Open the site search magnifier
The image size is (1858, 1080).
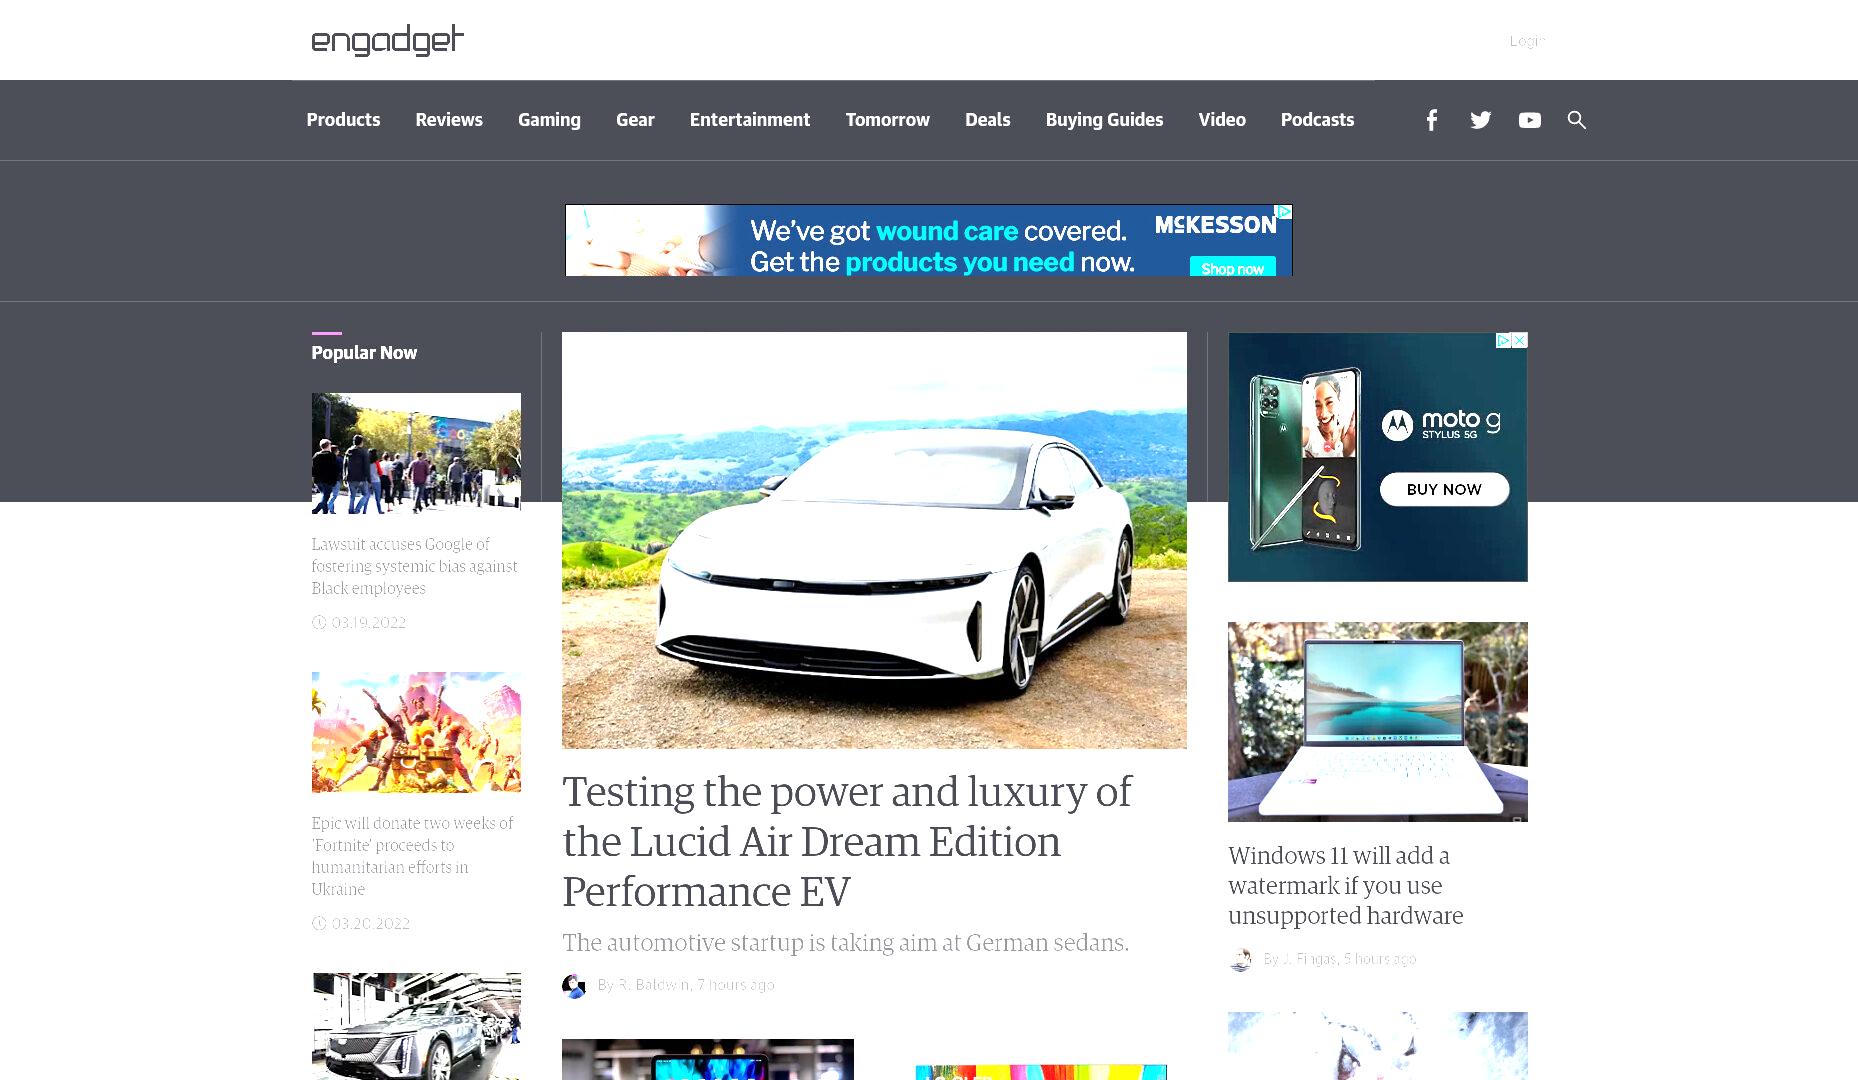click(x=1576, y=120)
